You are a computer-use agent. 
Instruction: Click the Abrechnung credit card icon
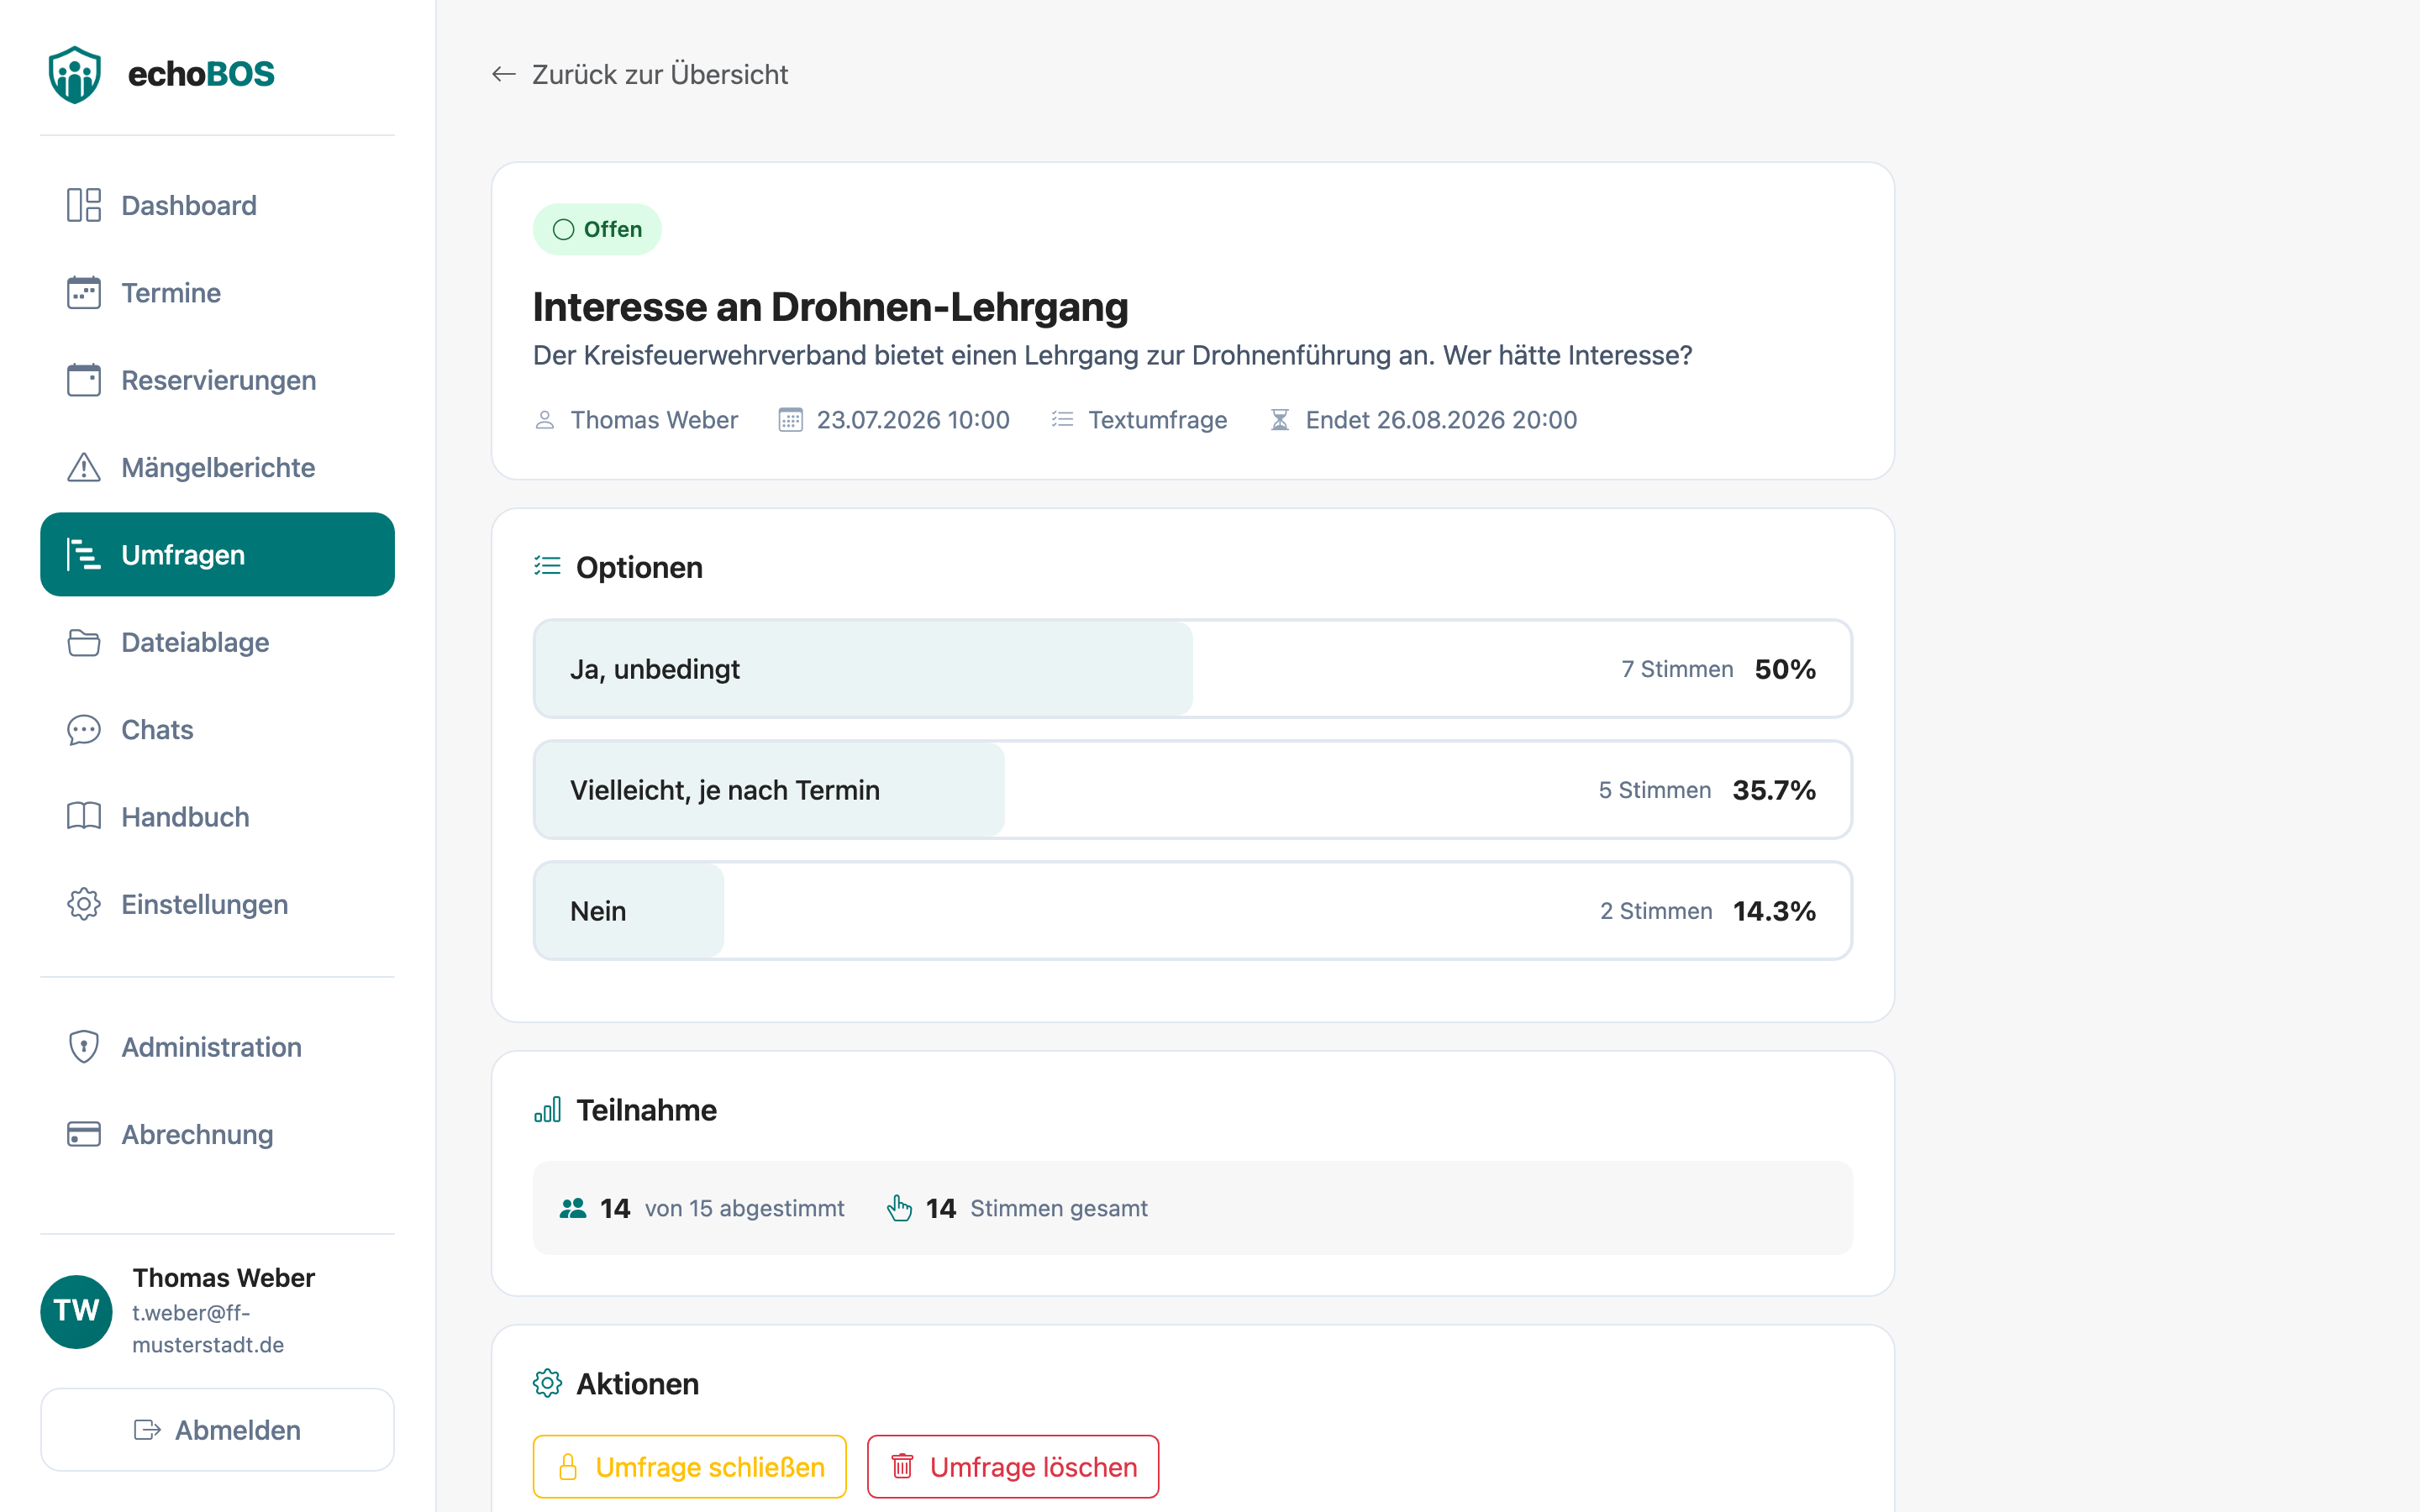coord(84,1134)
